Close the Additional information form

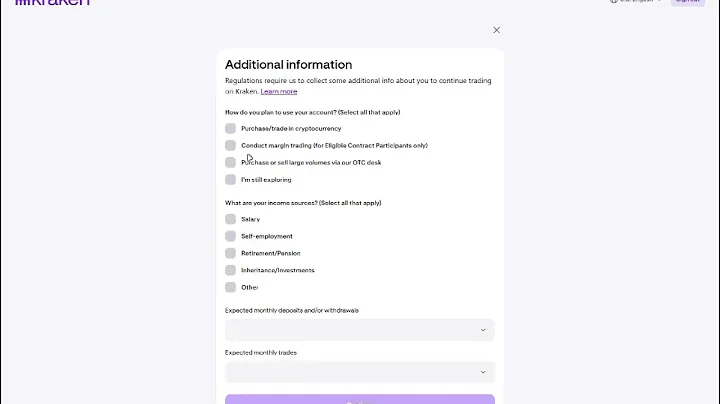click(496, 30)
